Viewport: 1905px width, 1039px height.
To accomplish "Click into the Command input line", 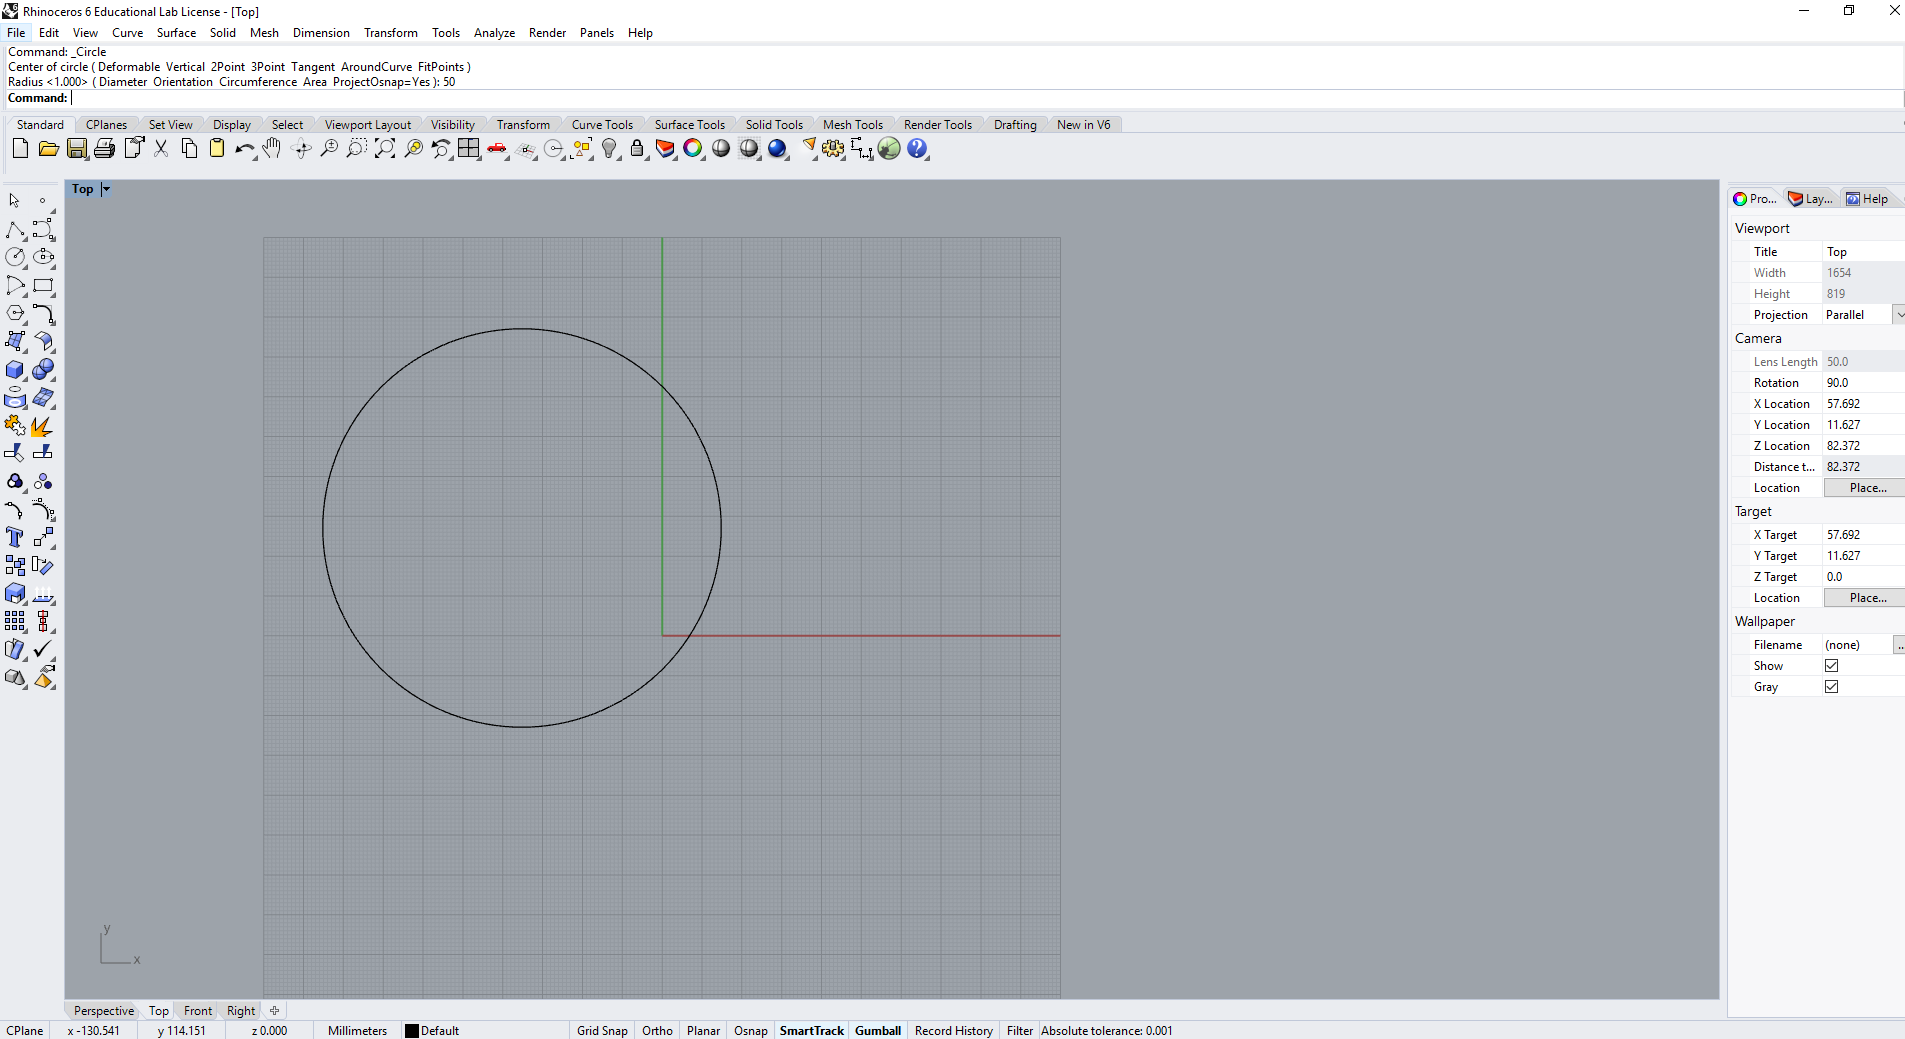I will (x=985, y=98).
